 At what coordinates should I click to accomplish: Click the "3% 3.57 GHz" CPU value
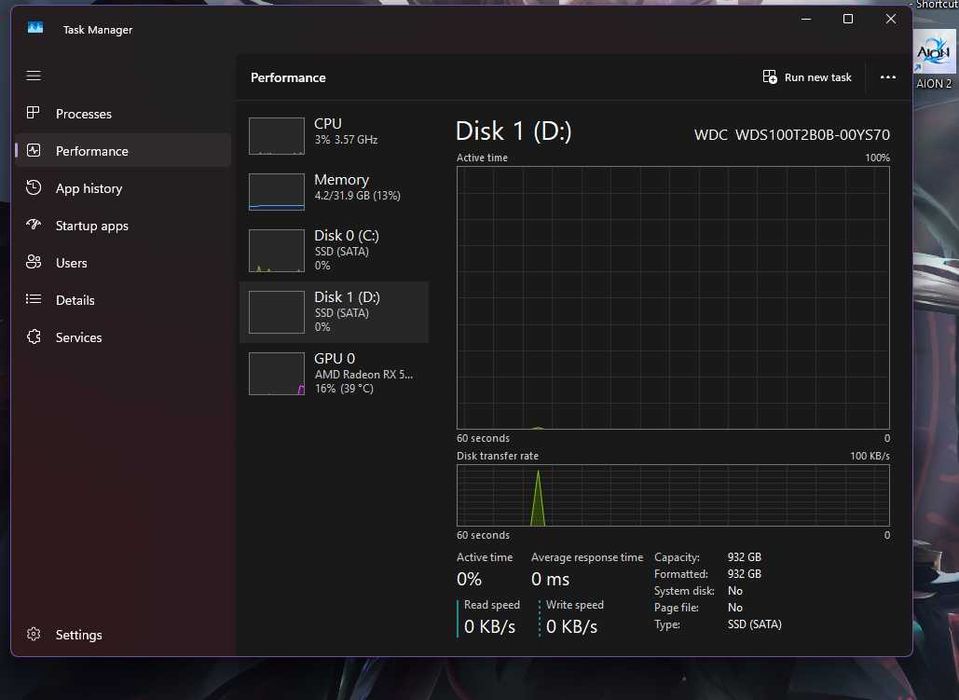click(346, 139)
